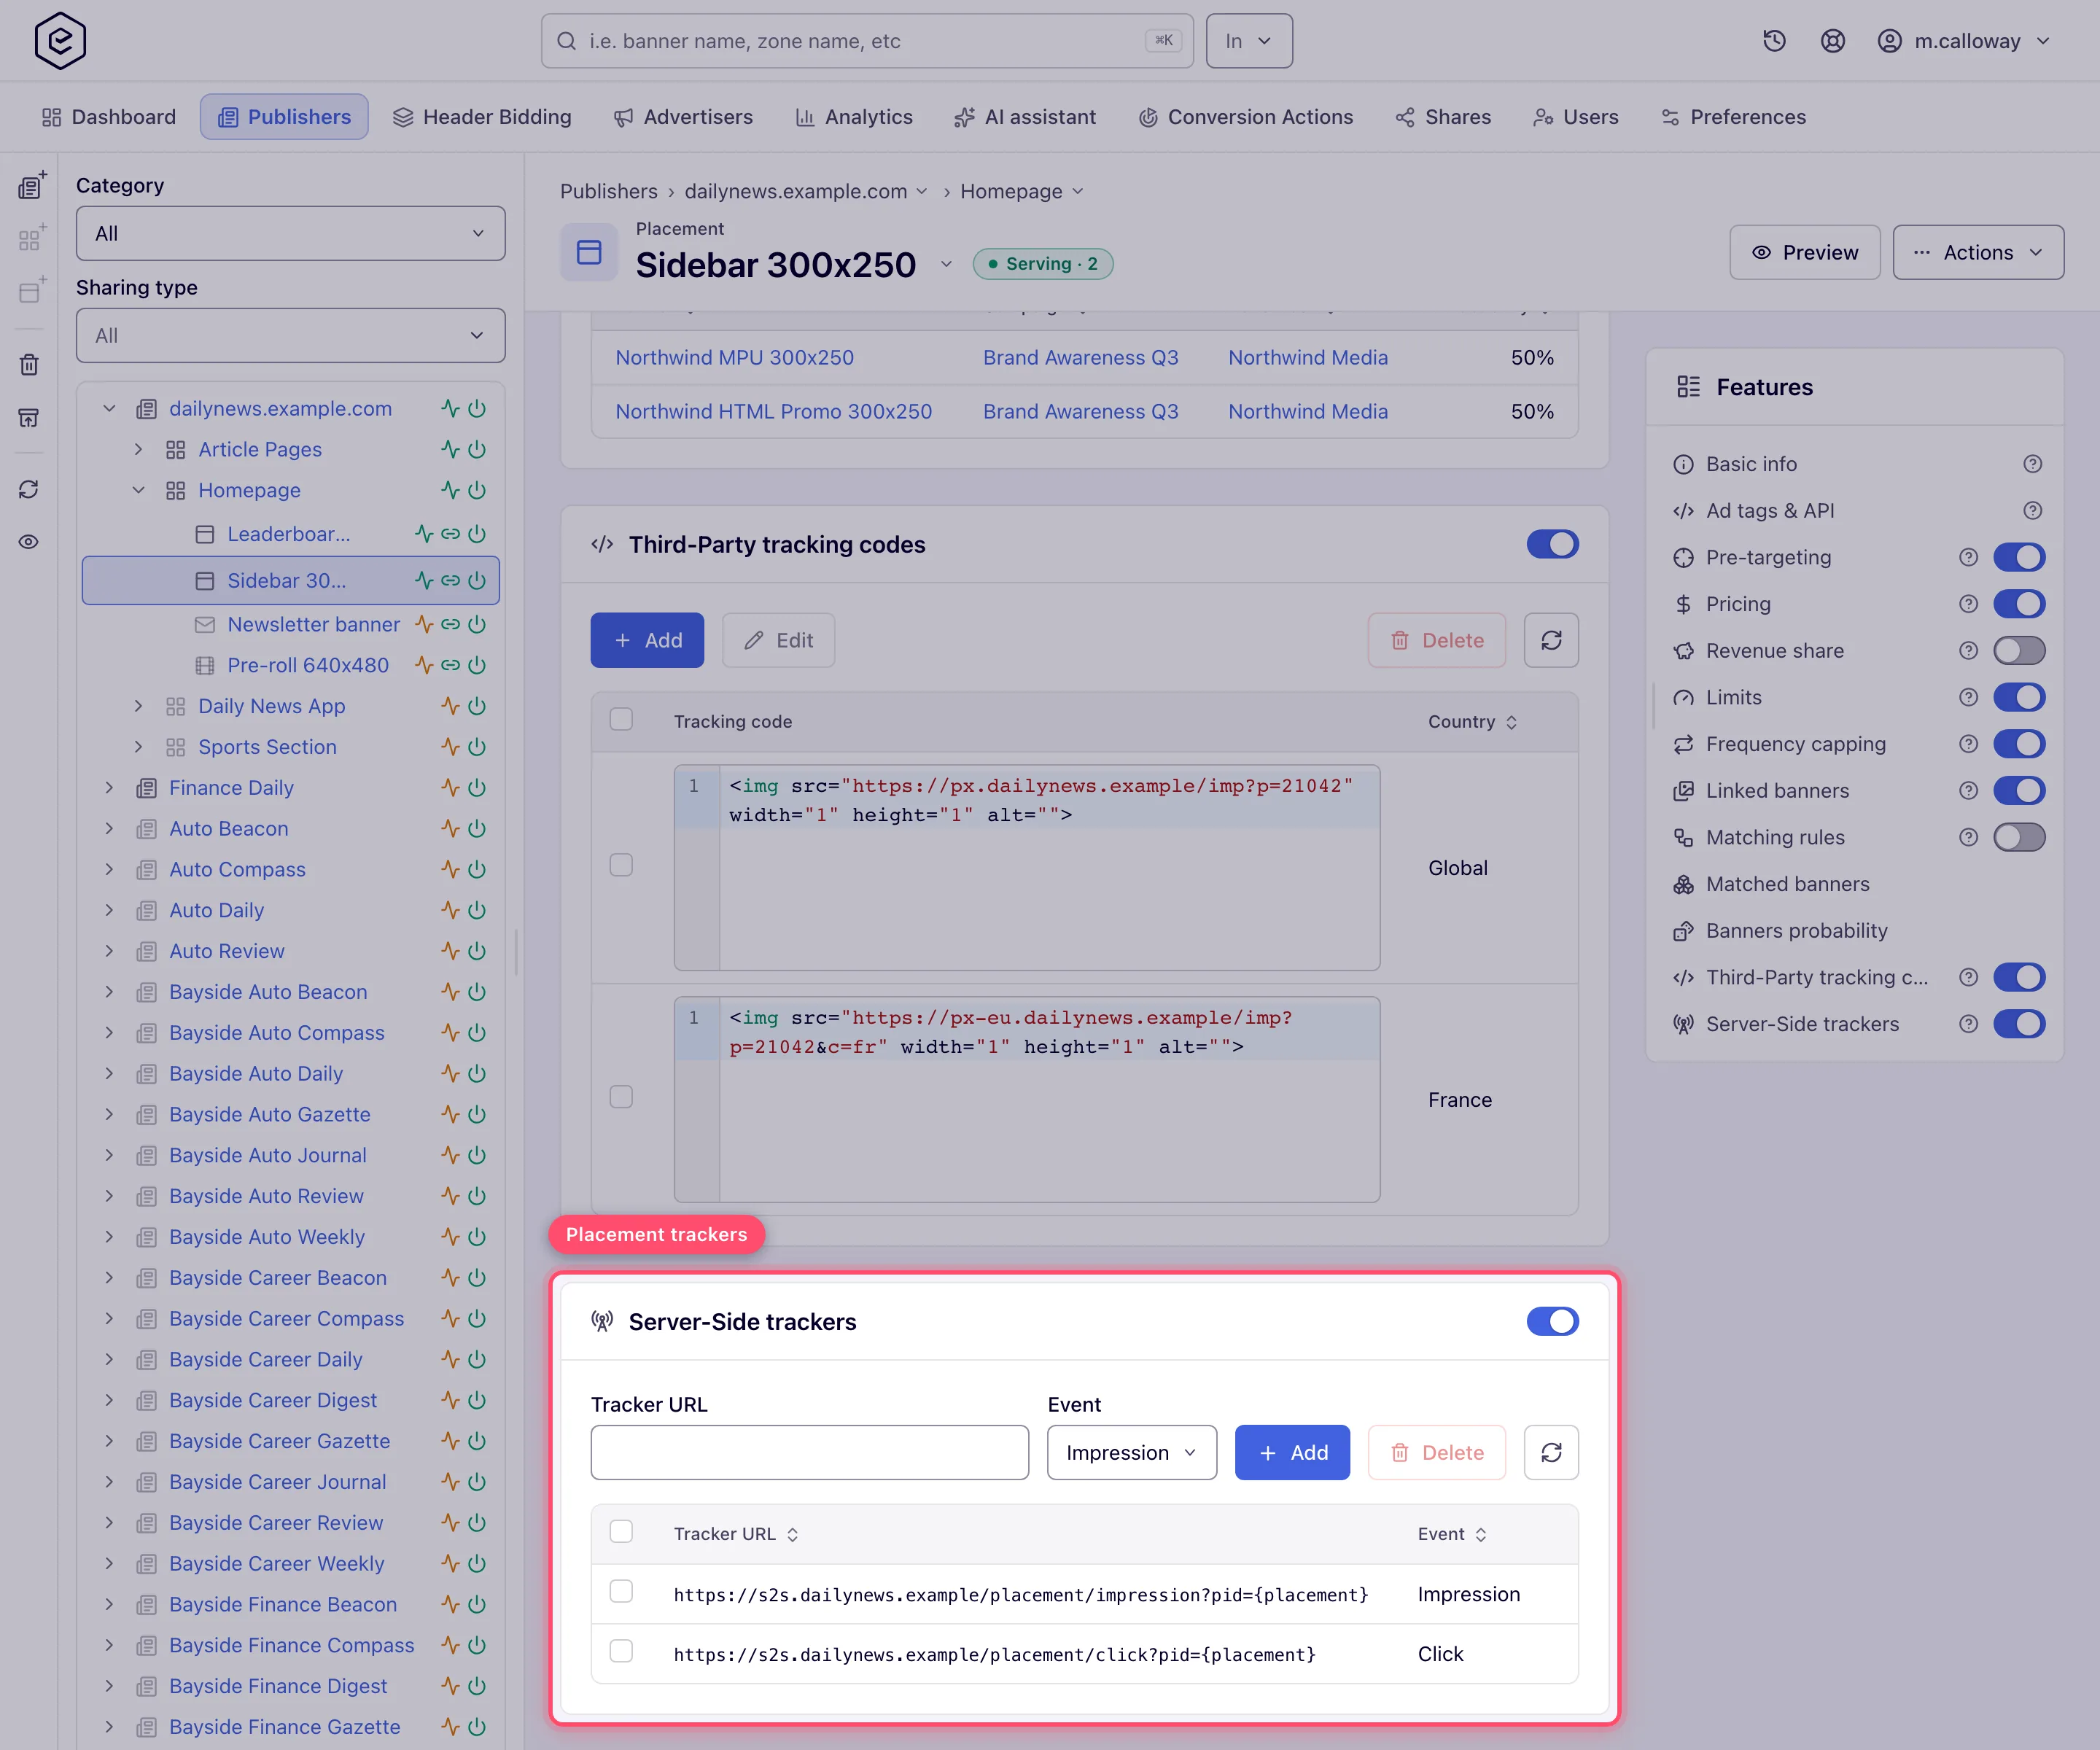Toggle Third-Party tracking codes section switch

1552,544
